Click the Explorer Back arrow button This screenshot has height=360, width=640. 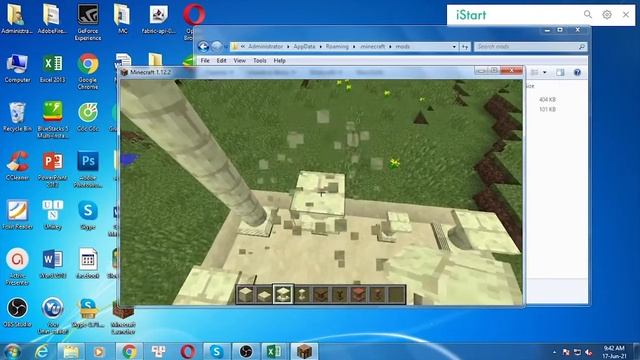coord(203,47)
